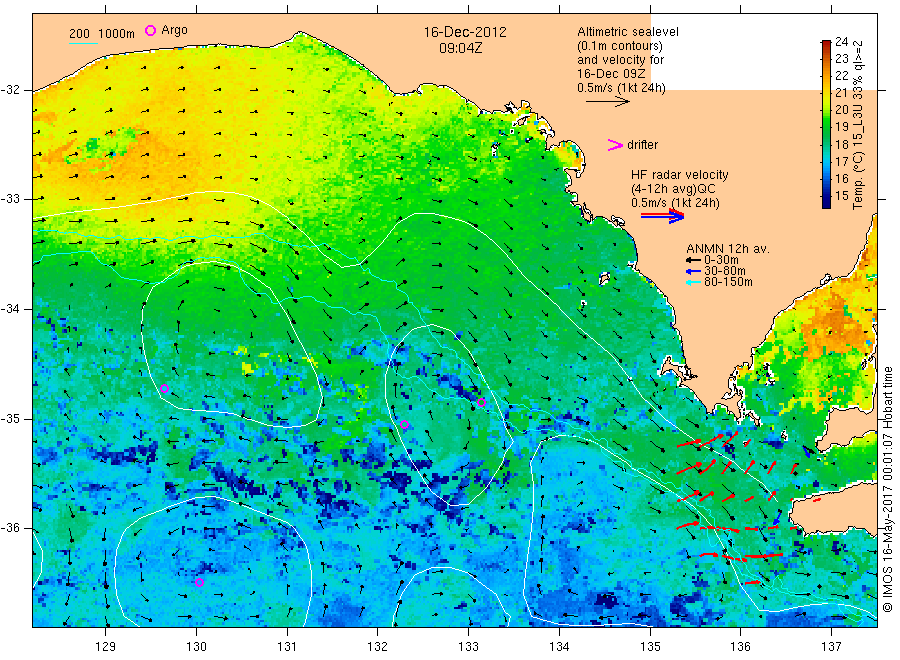The width and height of the screenshot is (900, 660).
Task: Click the 24 degree label on colorbar
Action: [841, 41]
